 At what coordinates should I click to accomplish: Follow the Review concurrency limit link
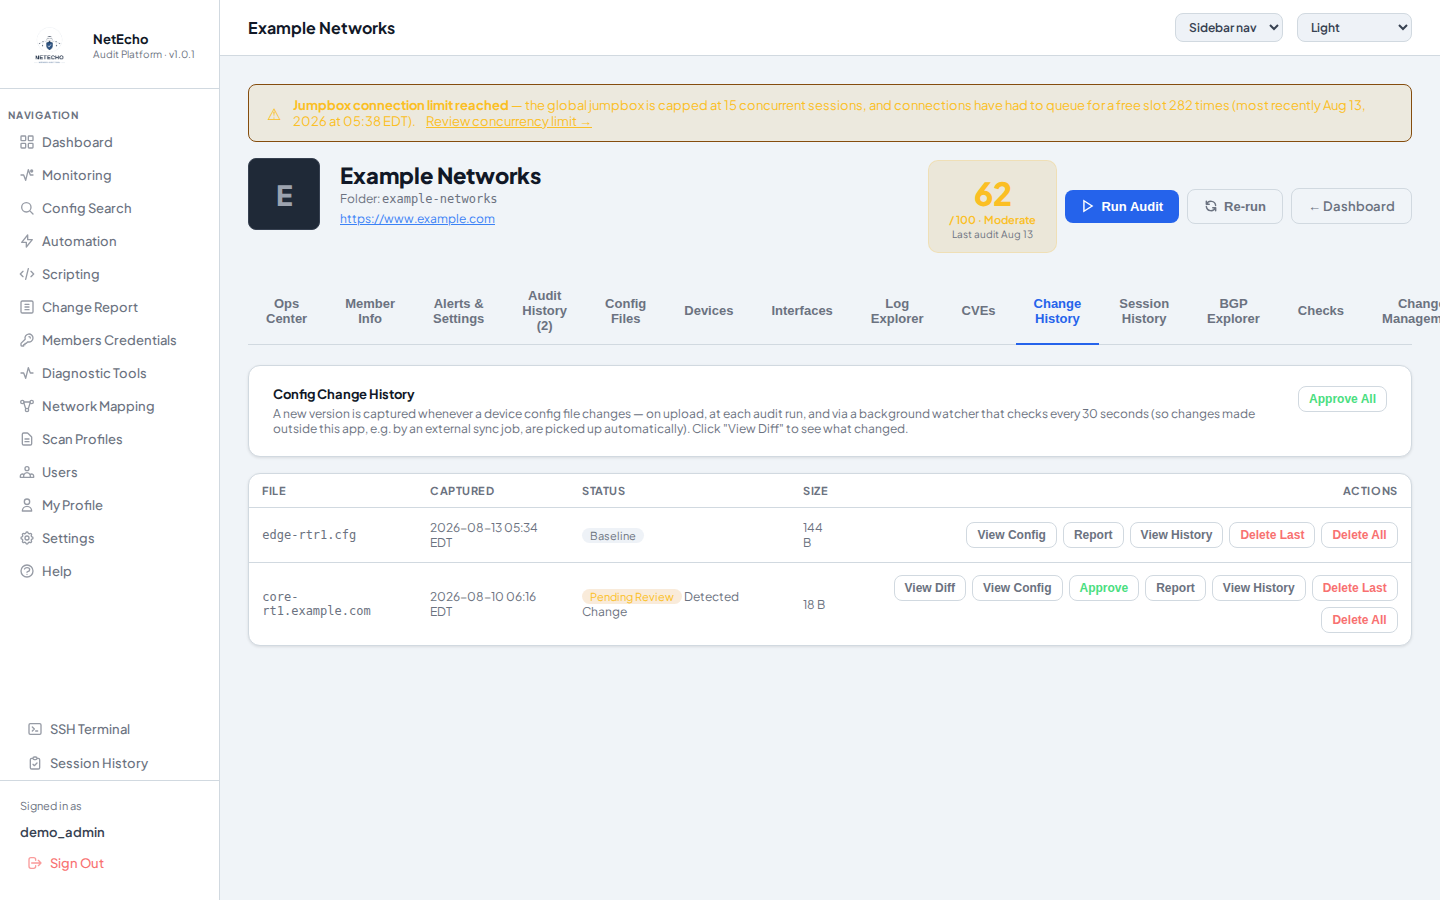508,122
